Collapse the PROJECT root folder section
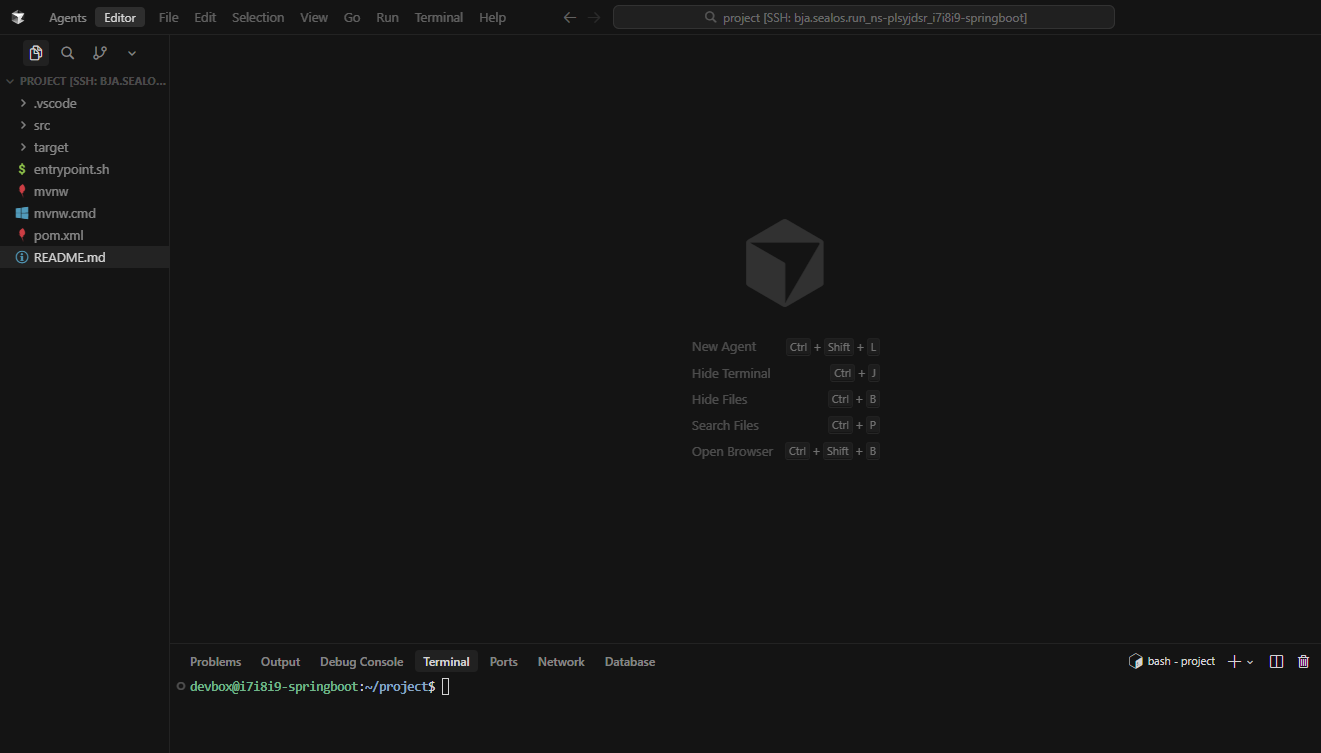This screenshot has width=1321, height=753. [x=85, y=81]
